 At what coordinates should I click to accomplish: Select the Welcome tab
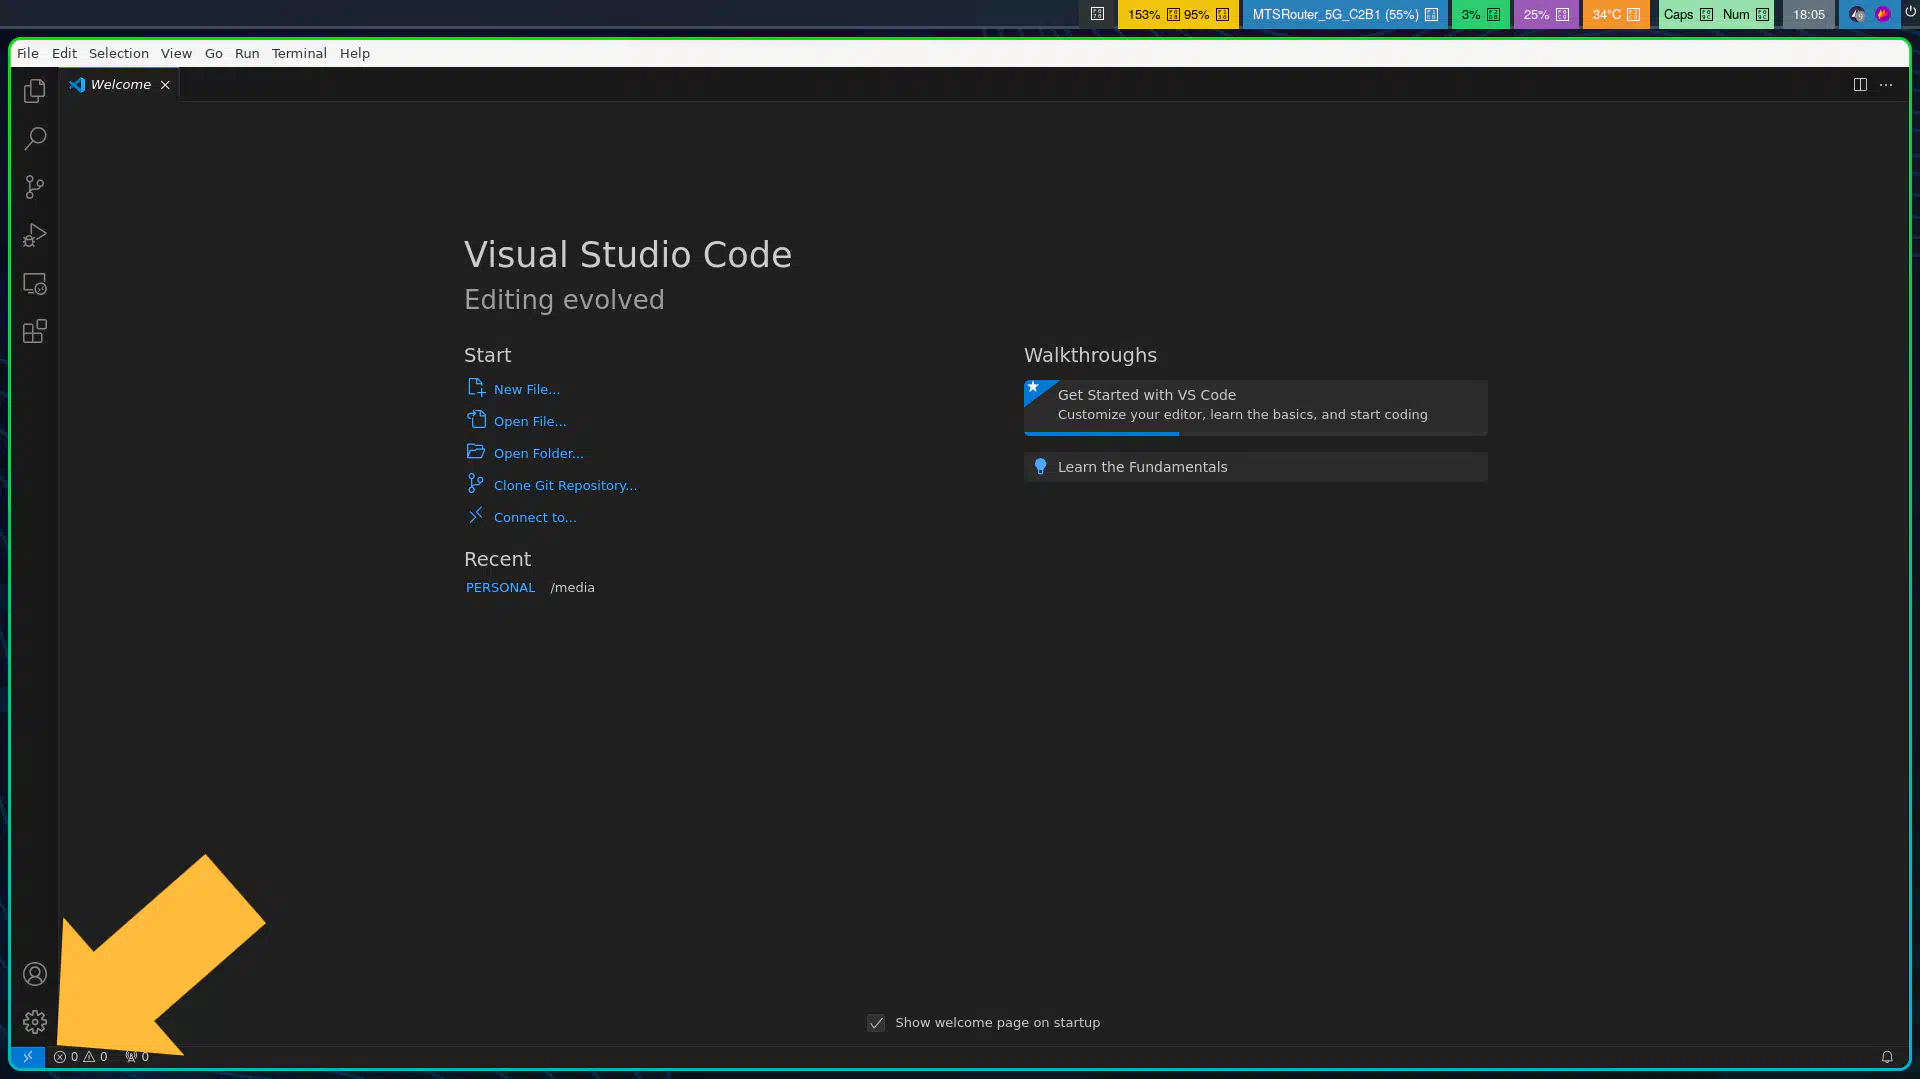(x=119, y=85)
